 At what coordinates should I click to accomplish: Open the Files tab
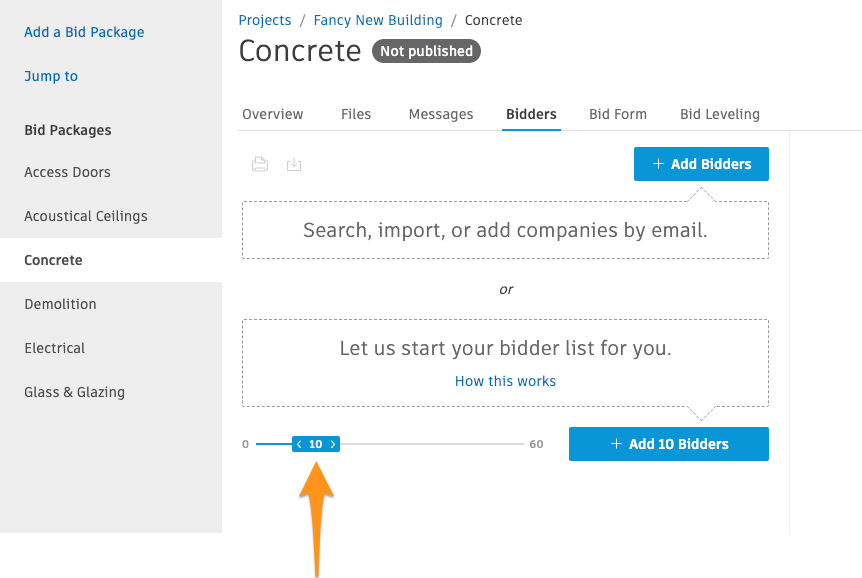click(356, 114)
